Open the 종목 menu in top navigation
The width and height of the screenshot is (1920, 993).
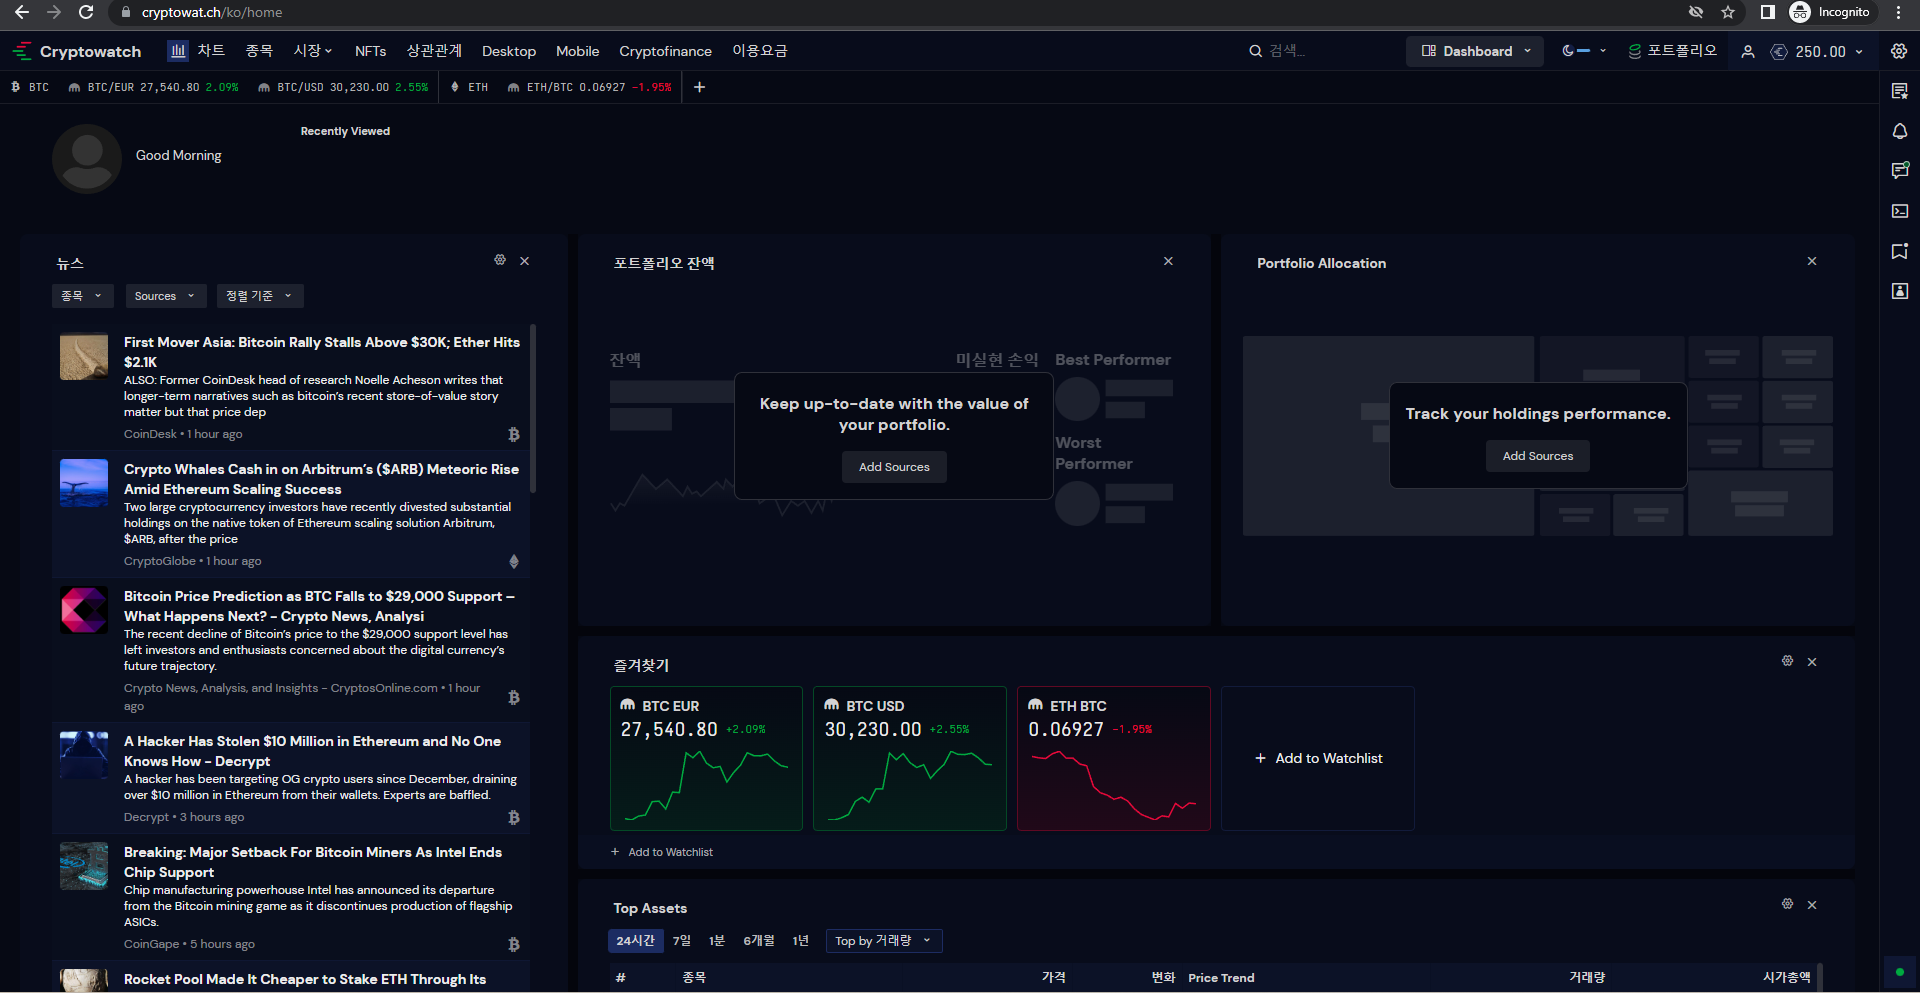[259, 51]
